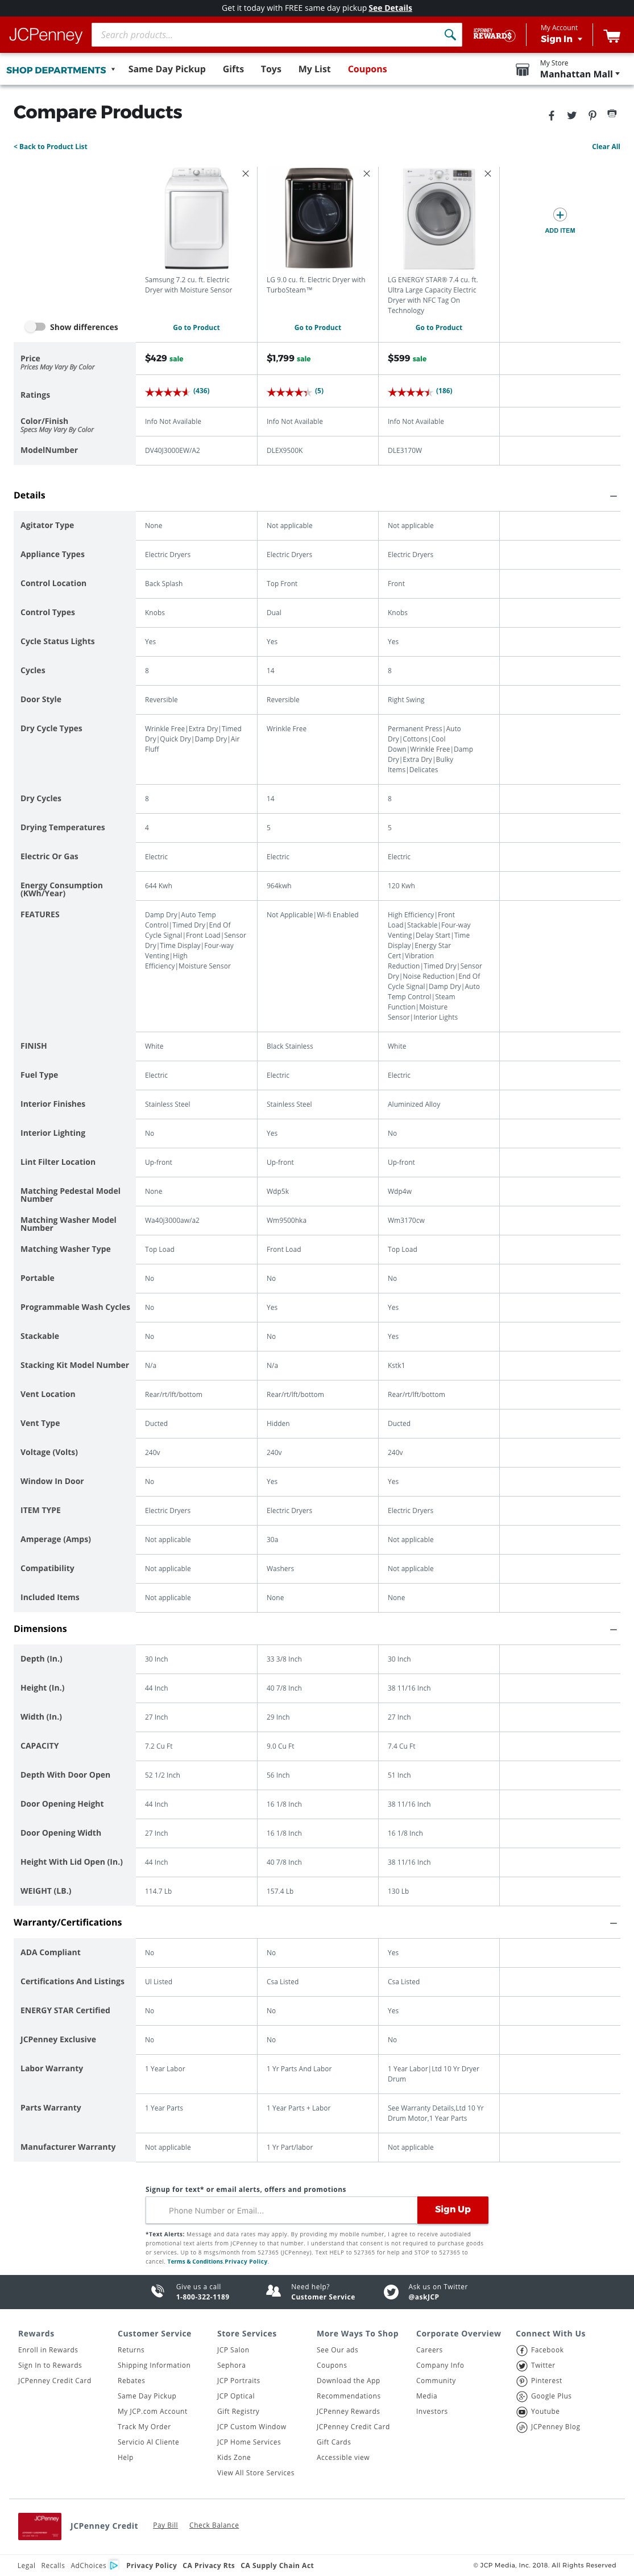
Task: Click the plus icon to add item
Action: (x=560, y=215)
